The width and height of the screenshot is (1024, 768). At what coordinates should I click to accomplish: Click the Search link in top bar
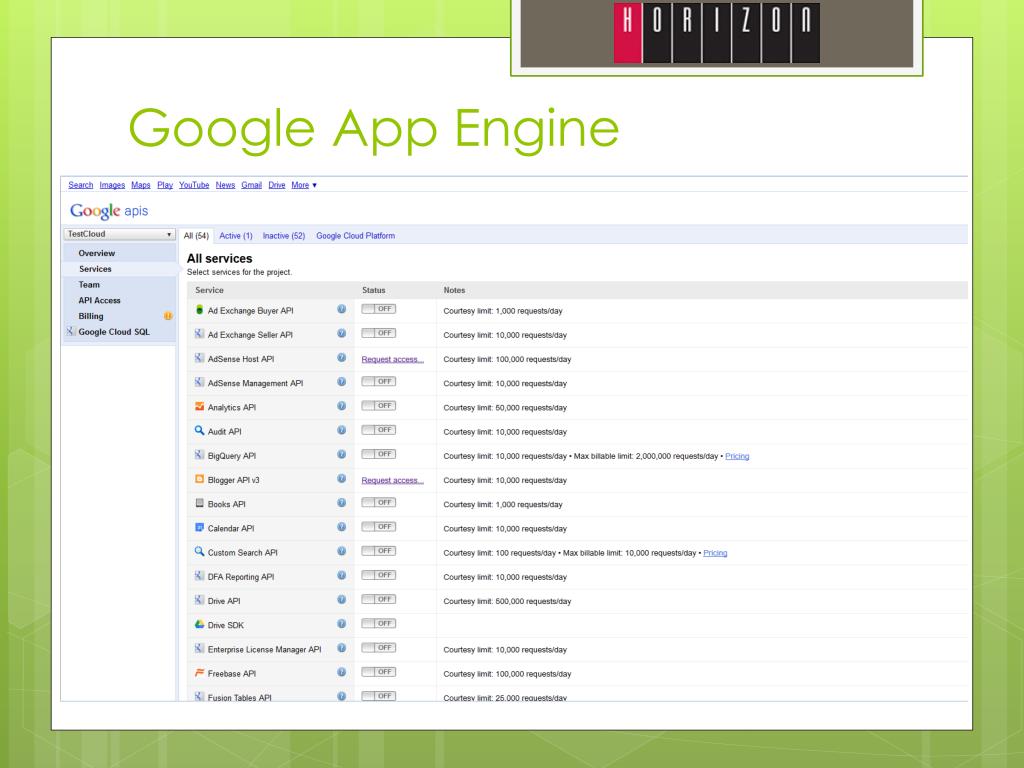[81, 185]
